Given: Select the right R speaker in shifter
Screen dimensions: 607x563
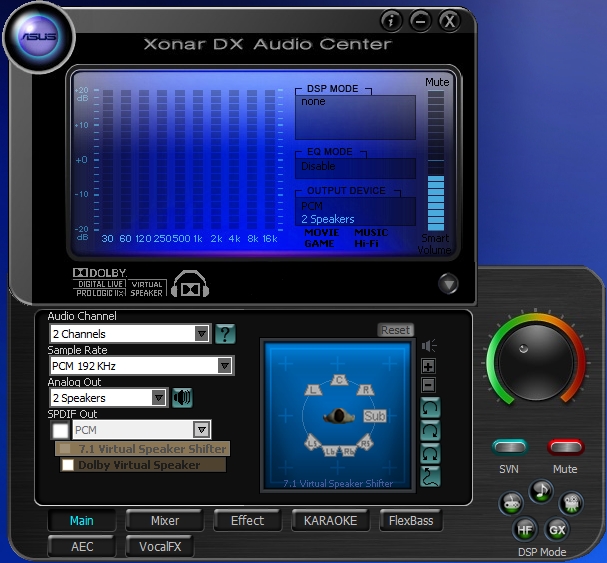Looking at the screenshot, I should [365, 390].
